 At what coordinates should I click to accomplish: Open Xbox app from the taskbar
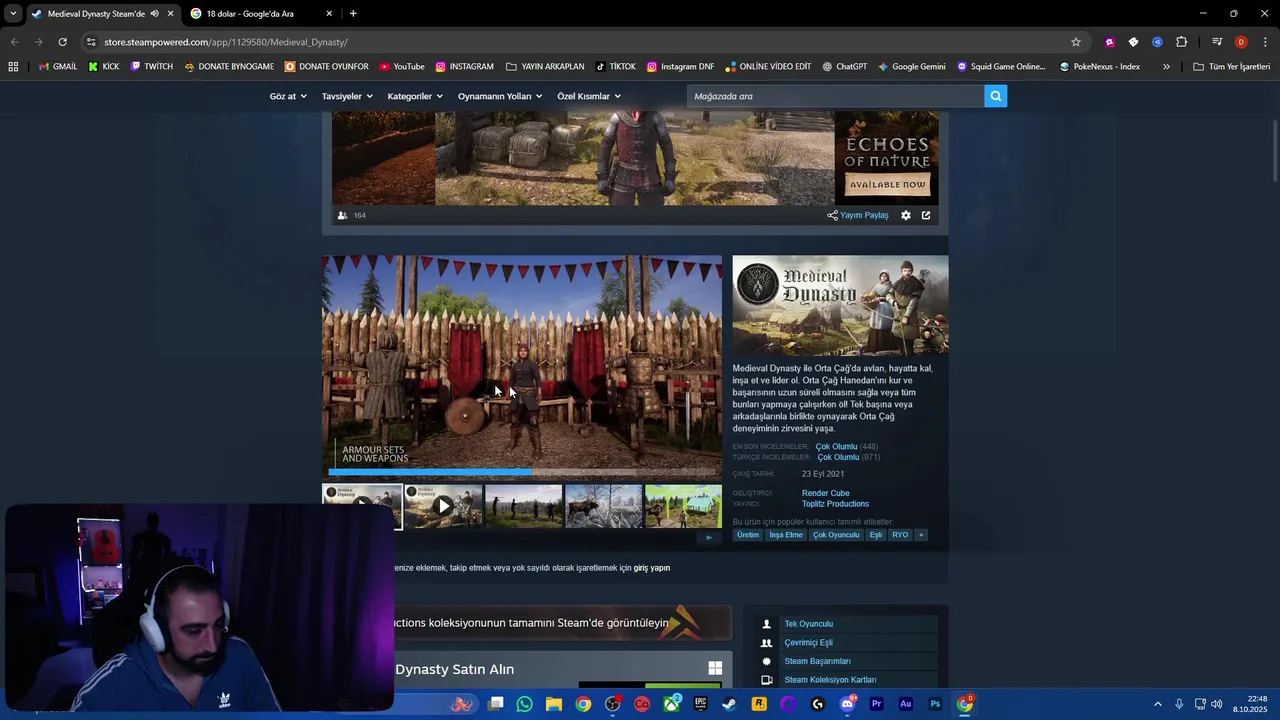pos(672,704)
